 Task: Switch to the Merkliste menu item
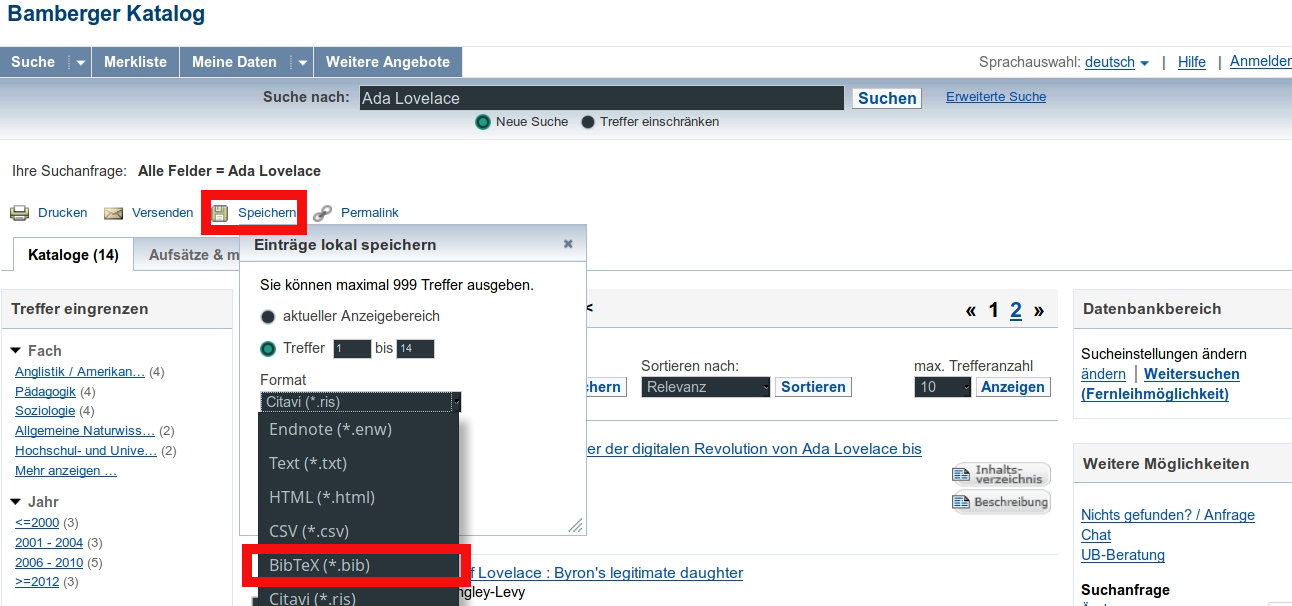pyautogui.click(x=135, y=62)
